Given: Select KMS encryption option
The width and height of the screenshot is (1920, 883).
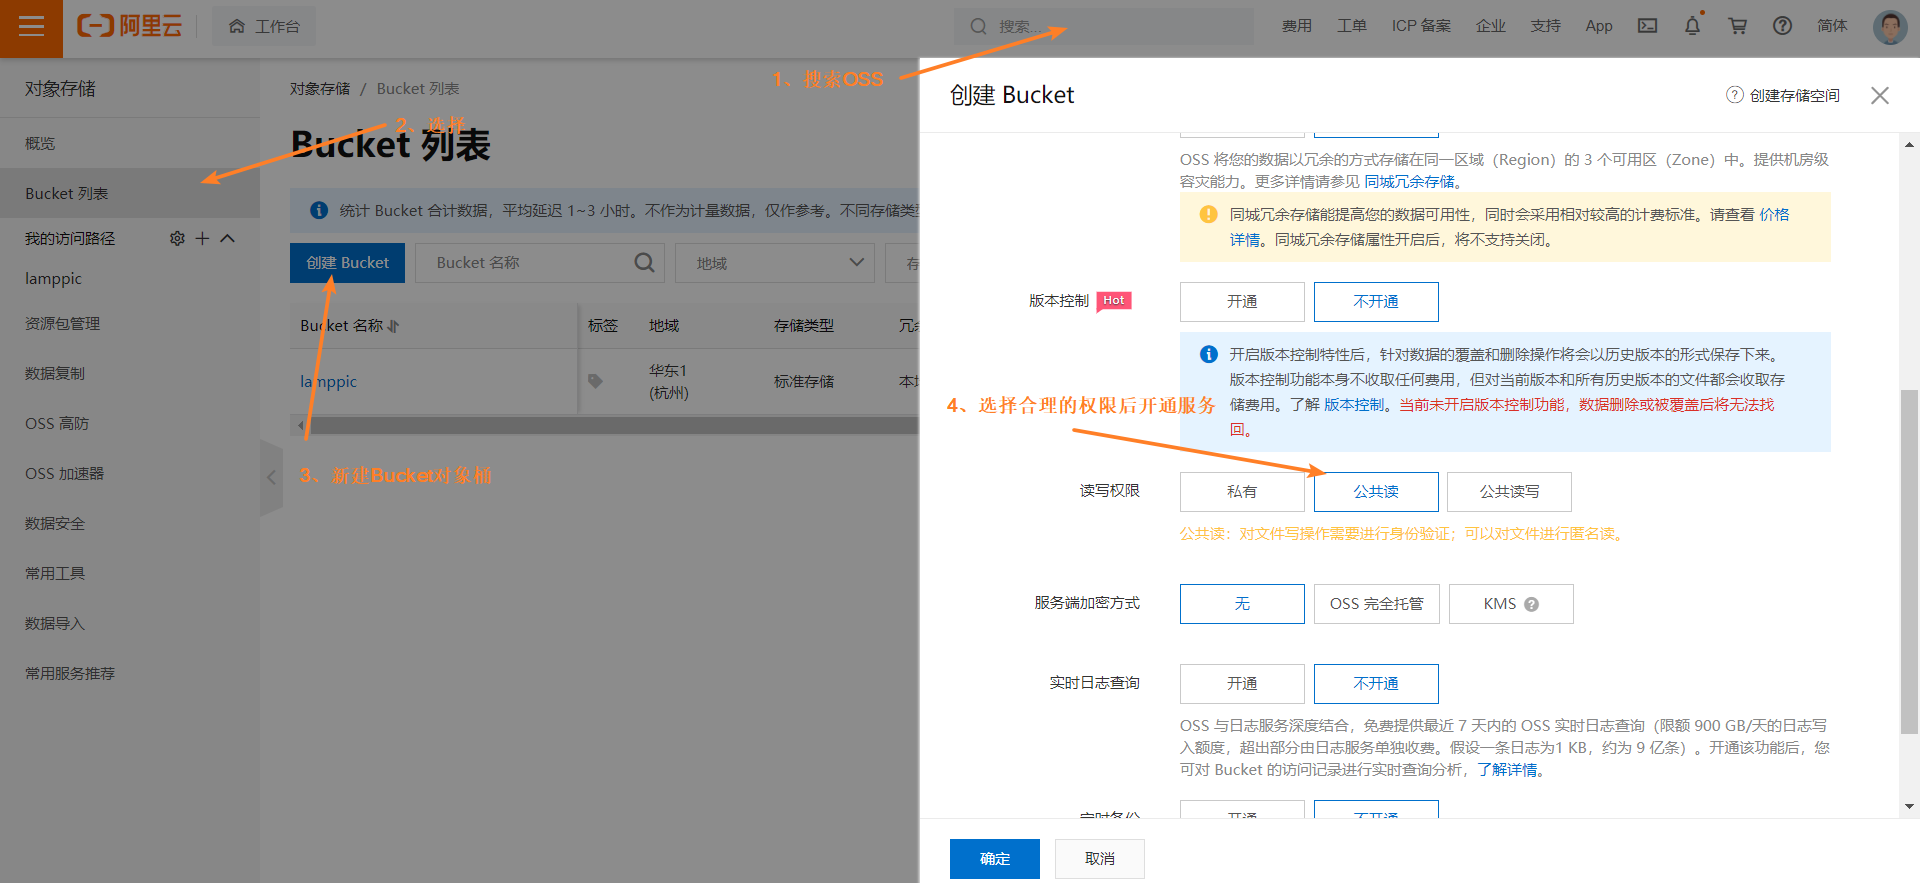Looking at the screenshot, I should pyautogui.click(x=1511, y=604).
